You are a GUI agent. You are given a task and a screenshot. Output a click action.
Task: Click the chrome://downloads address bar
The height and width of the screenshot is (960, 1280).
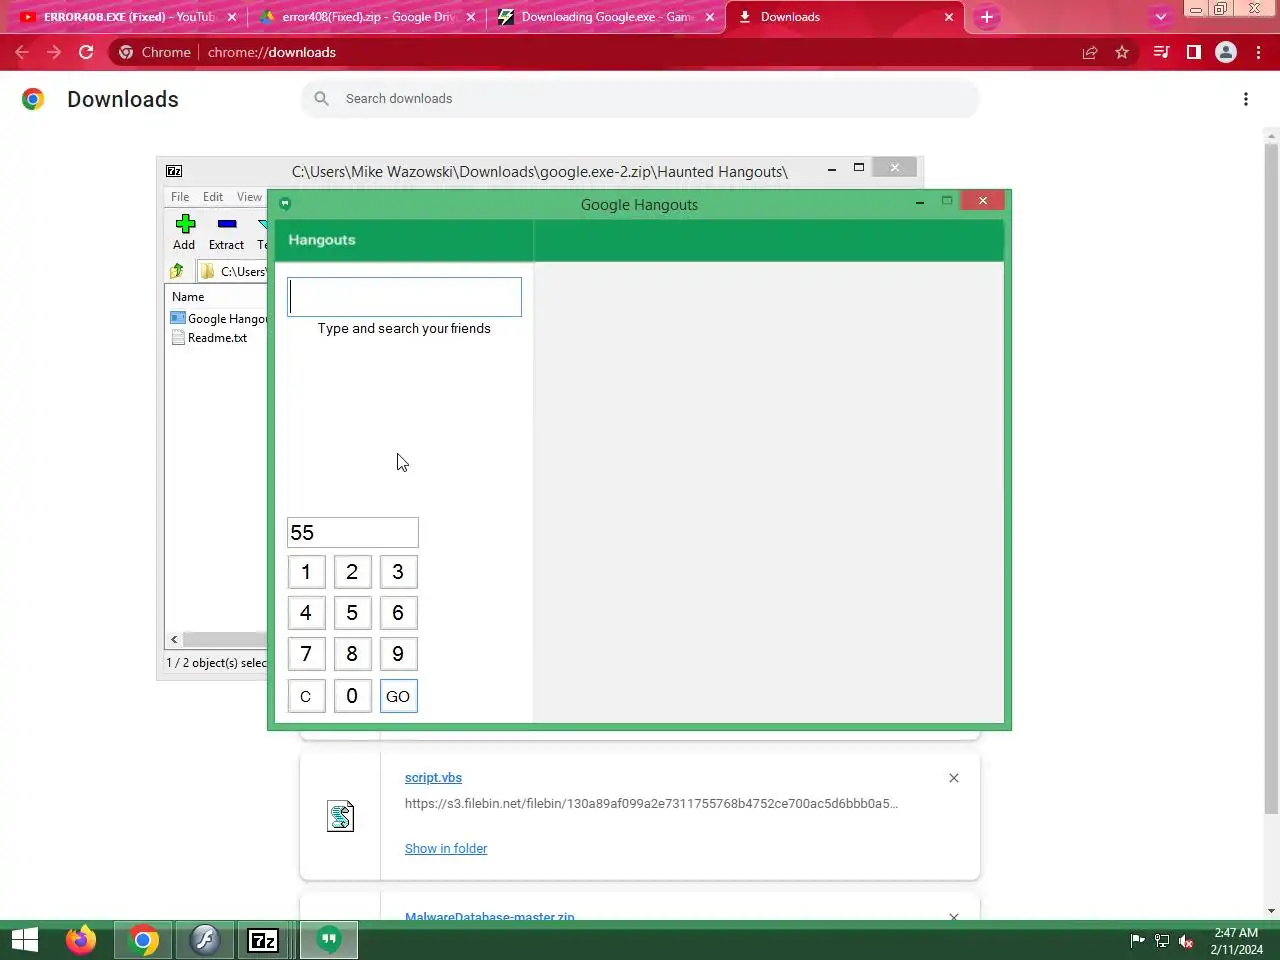coord(600,52)
